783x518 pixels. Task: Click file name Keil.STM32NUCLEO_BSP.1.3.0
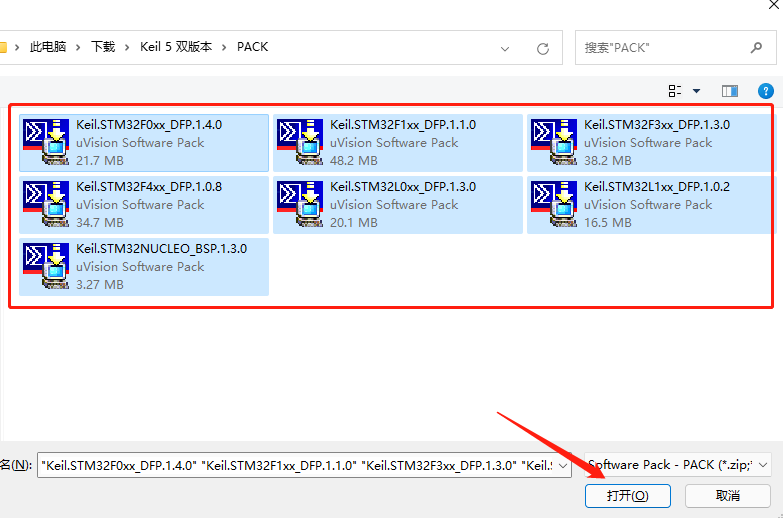pos(161,249)
